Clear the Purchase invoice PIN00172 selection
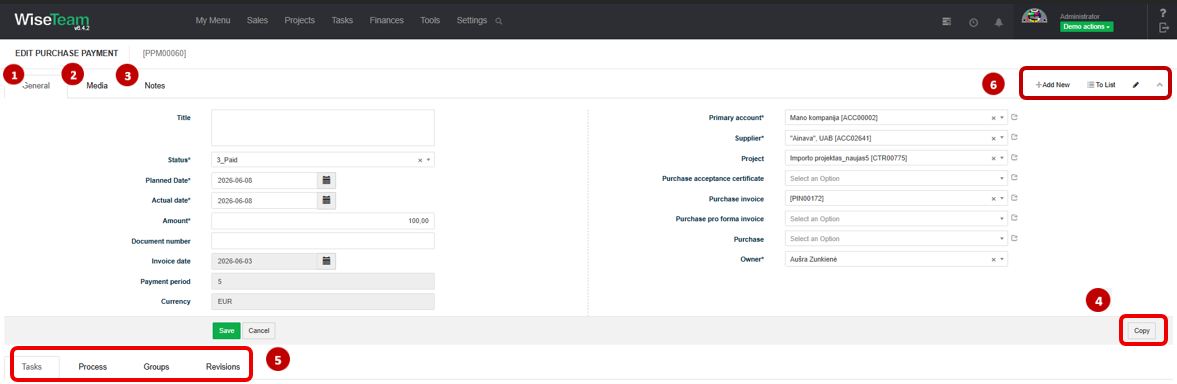The image size is (1177, 384). 993,199
